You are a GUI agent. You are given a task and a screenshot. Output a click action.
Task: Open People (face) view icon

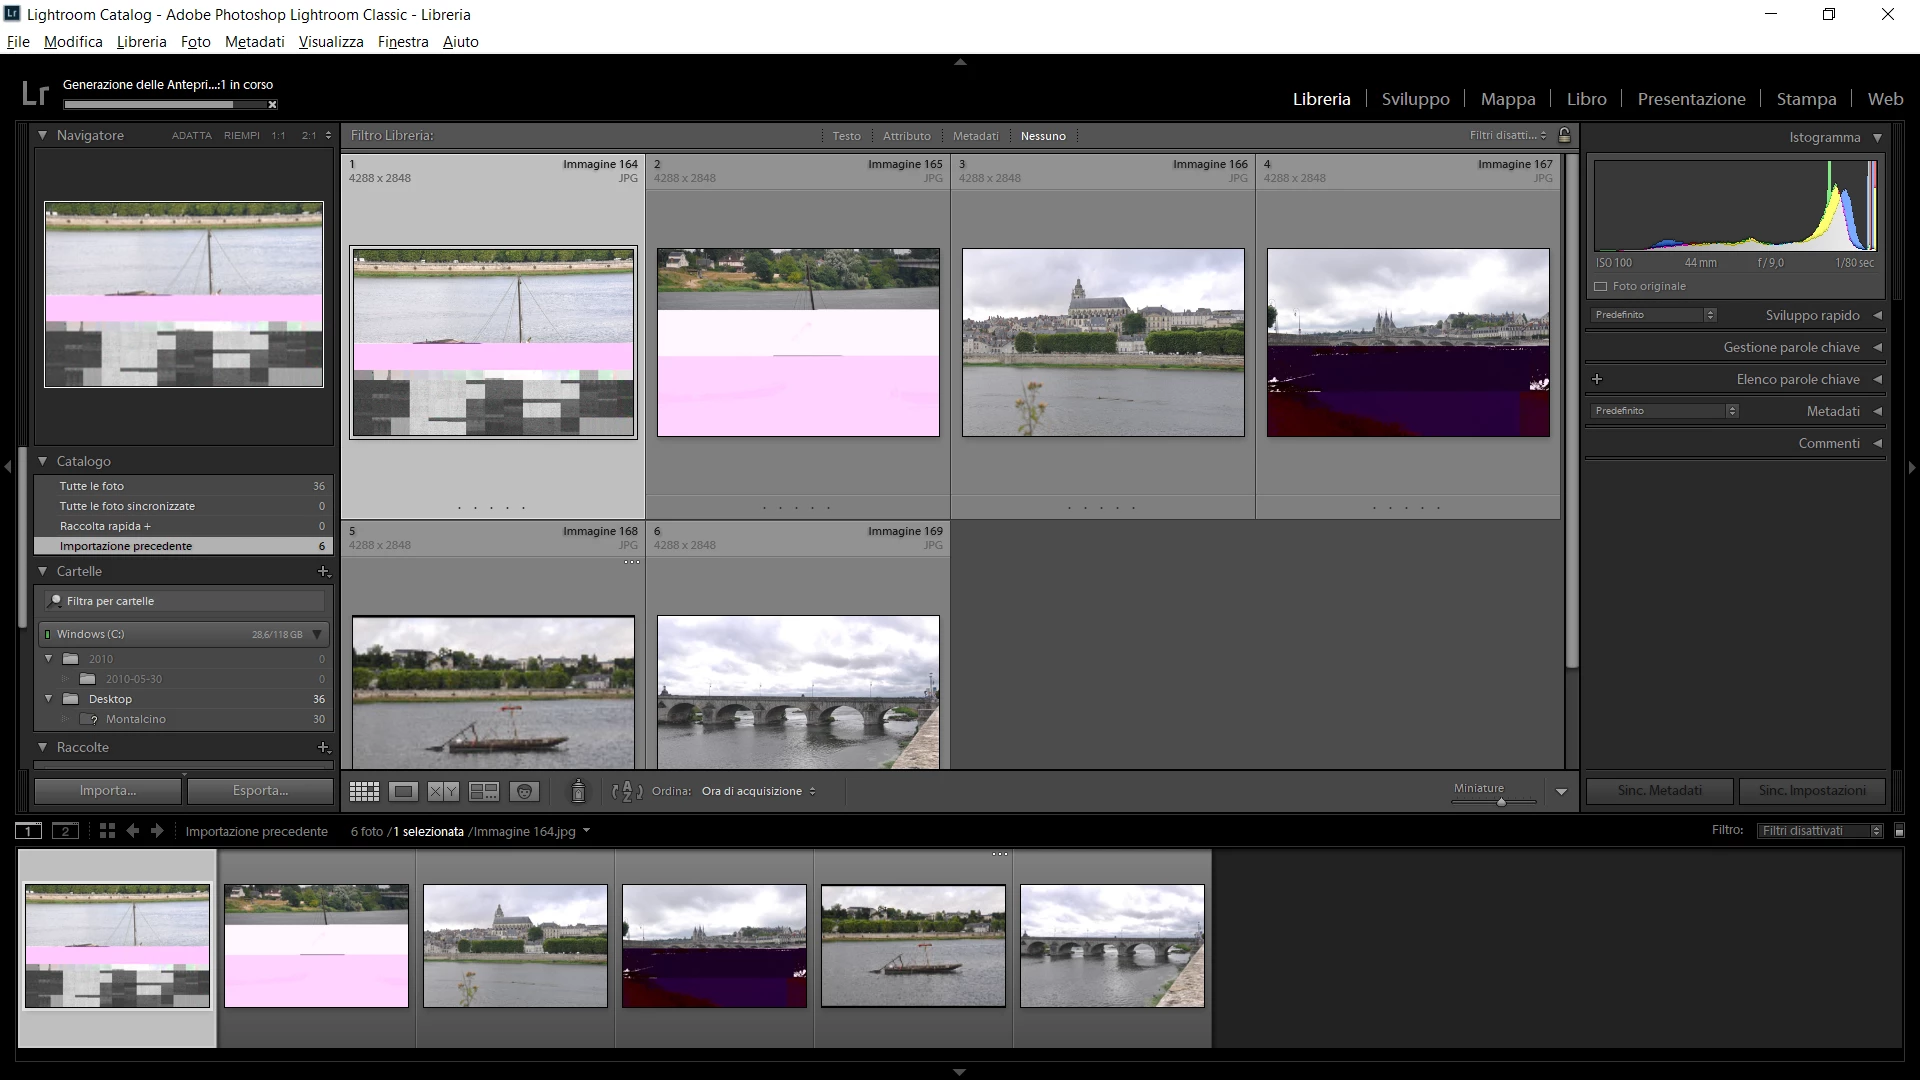point(524,791)
